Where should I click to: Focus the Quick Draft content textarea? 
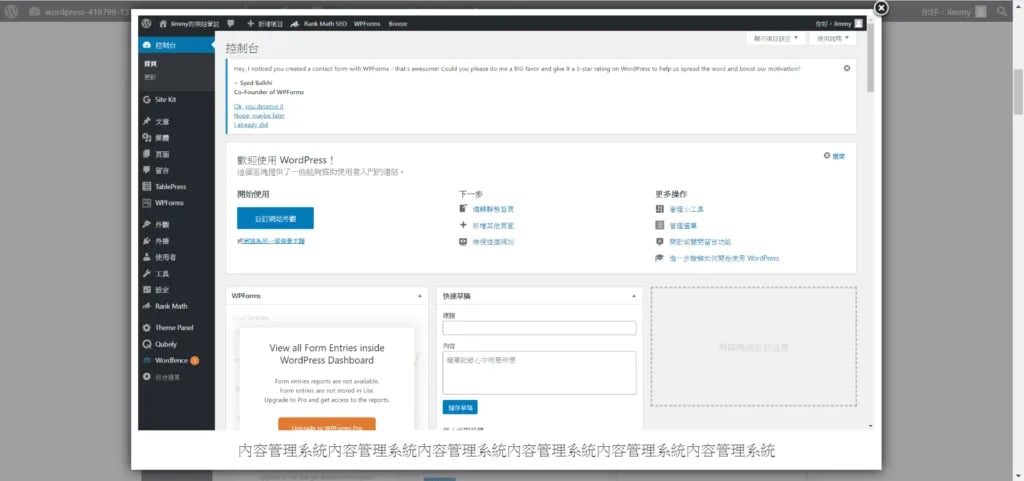tap(539, 373)
